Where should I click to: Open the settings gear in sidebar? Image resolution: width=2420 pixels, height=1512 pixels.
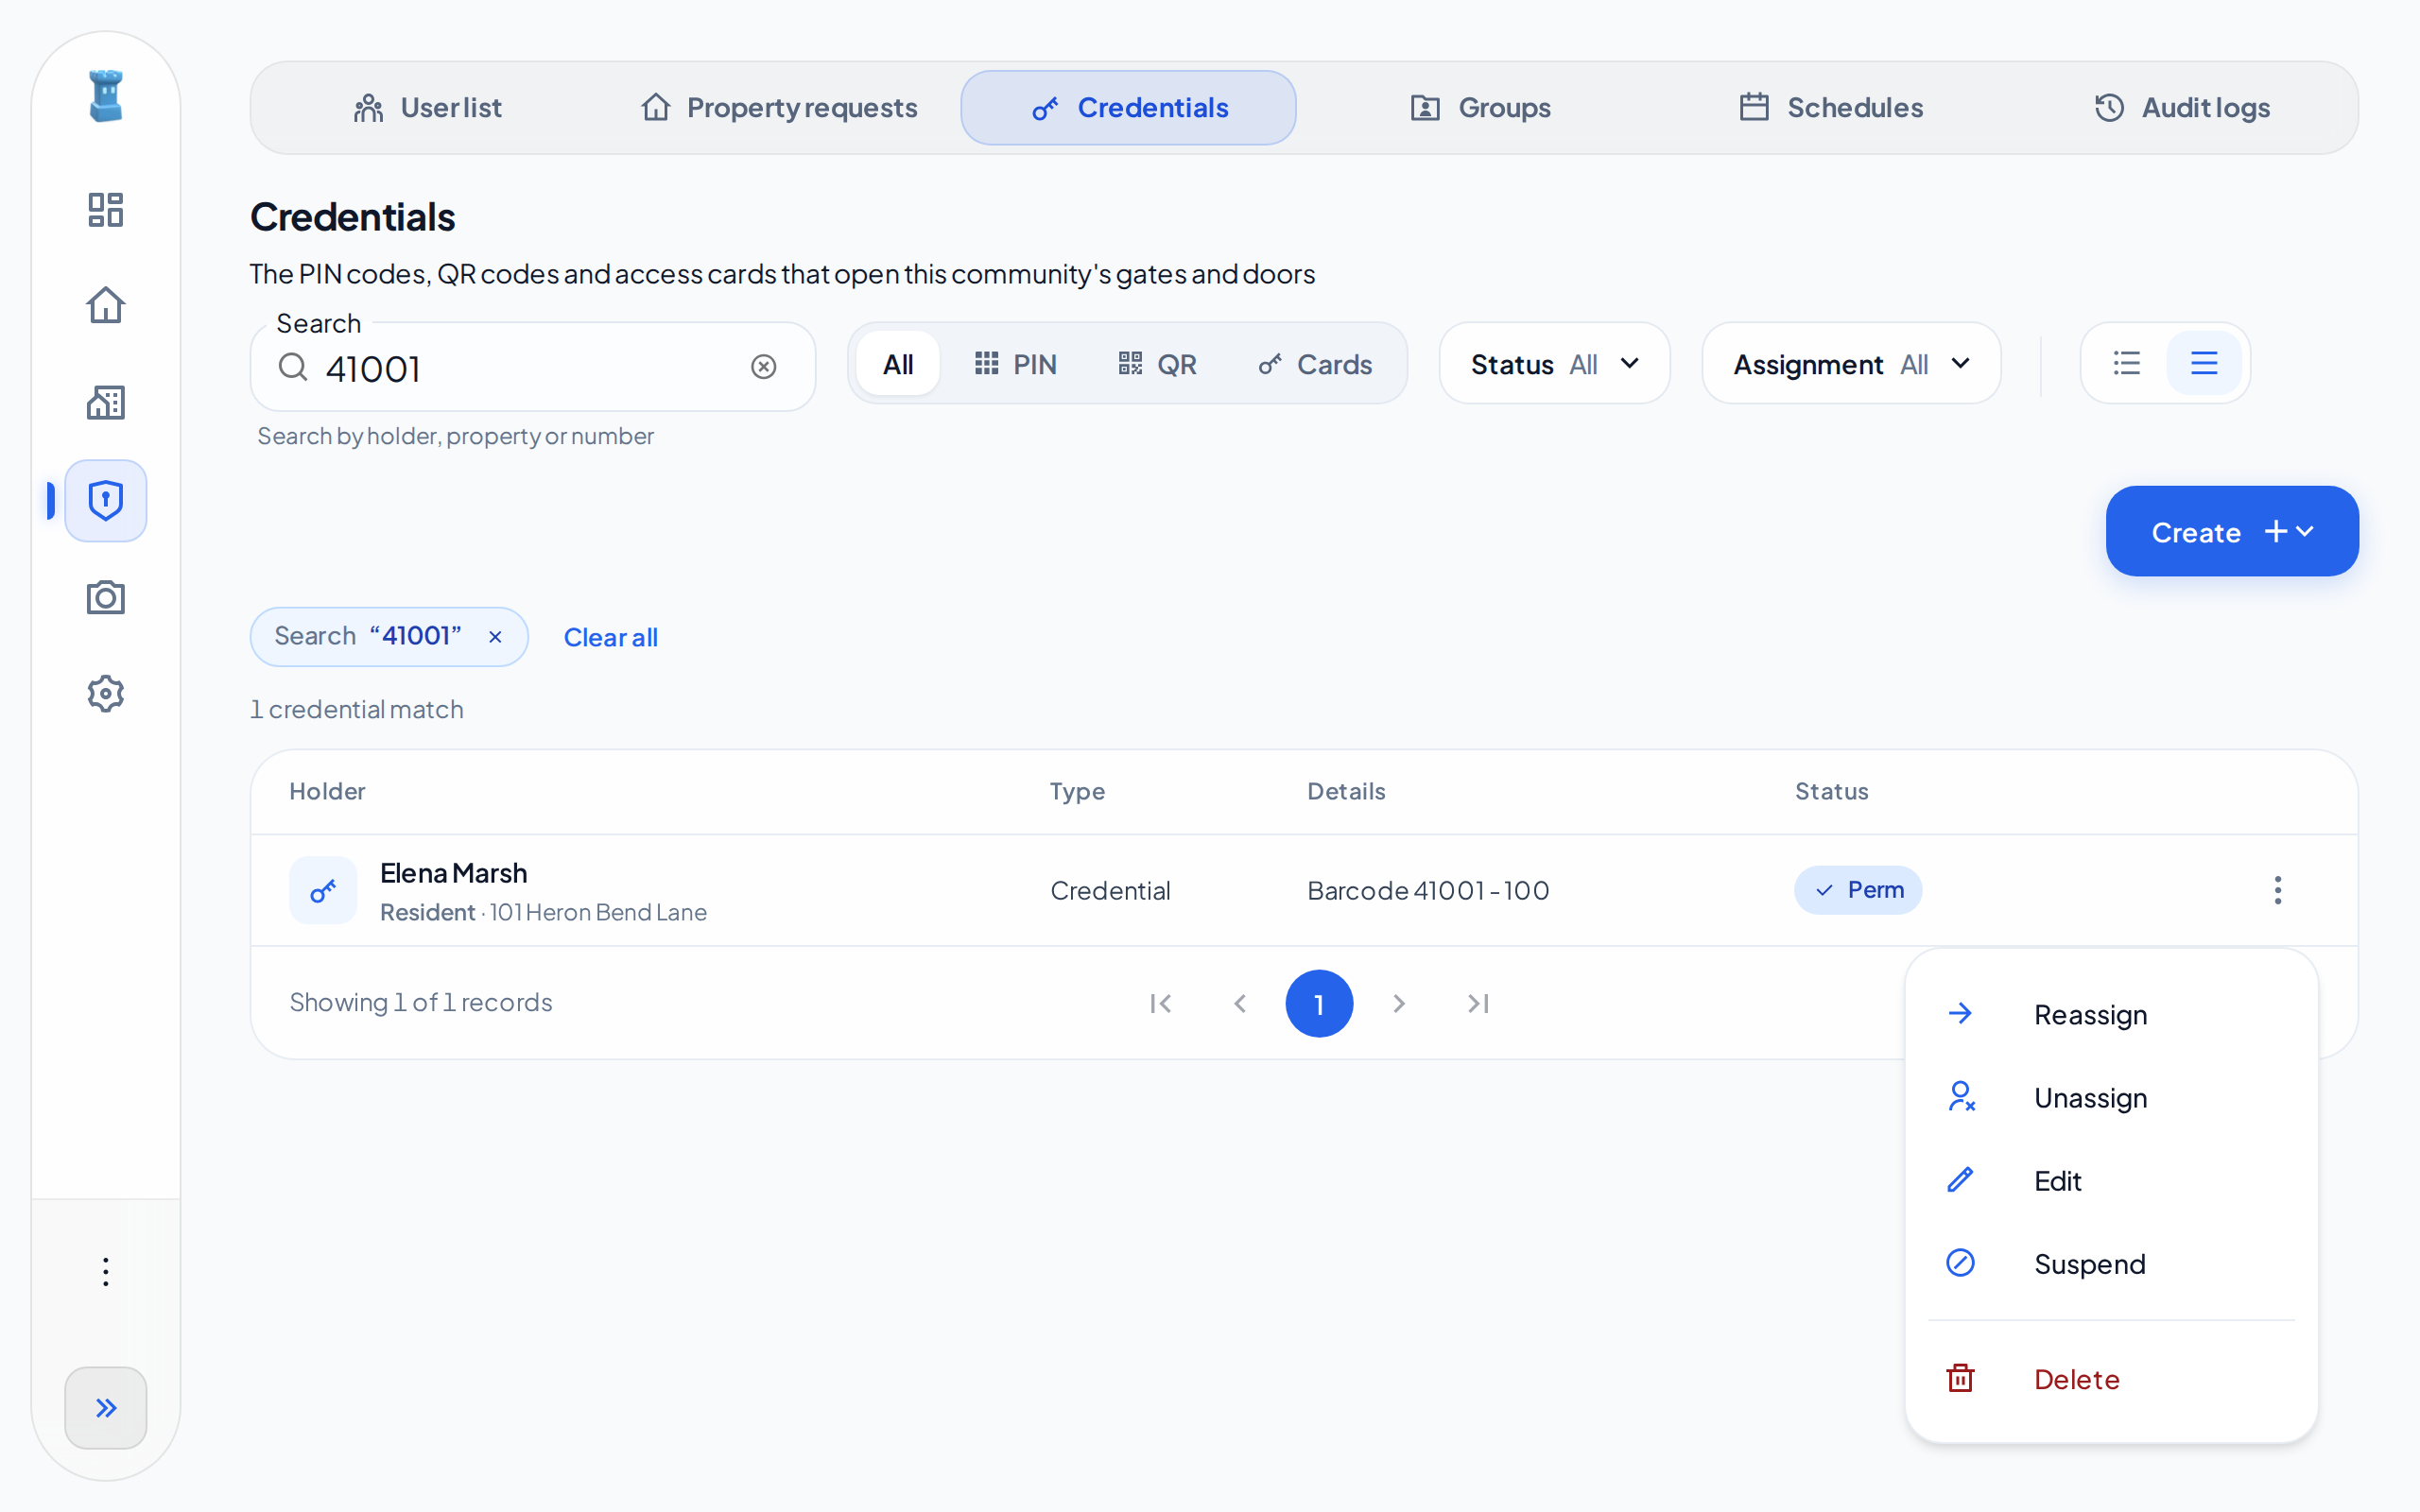105,693
